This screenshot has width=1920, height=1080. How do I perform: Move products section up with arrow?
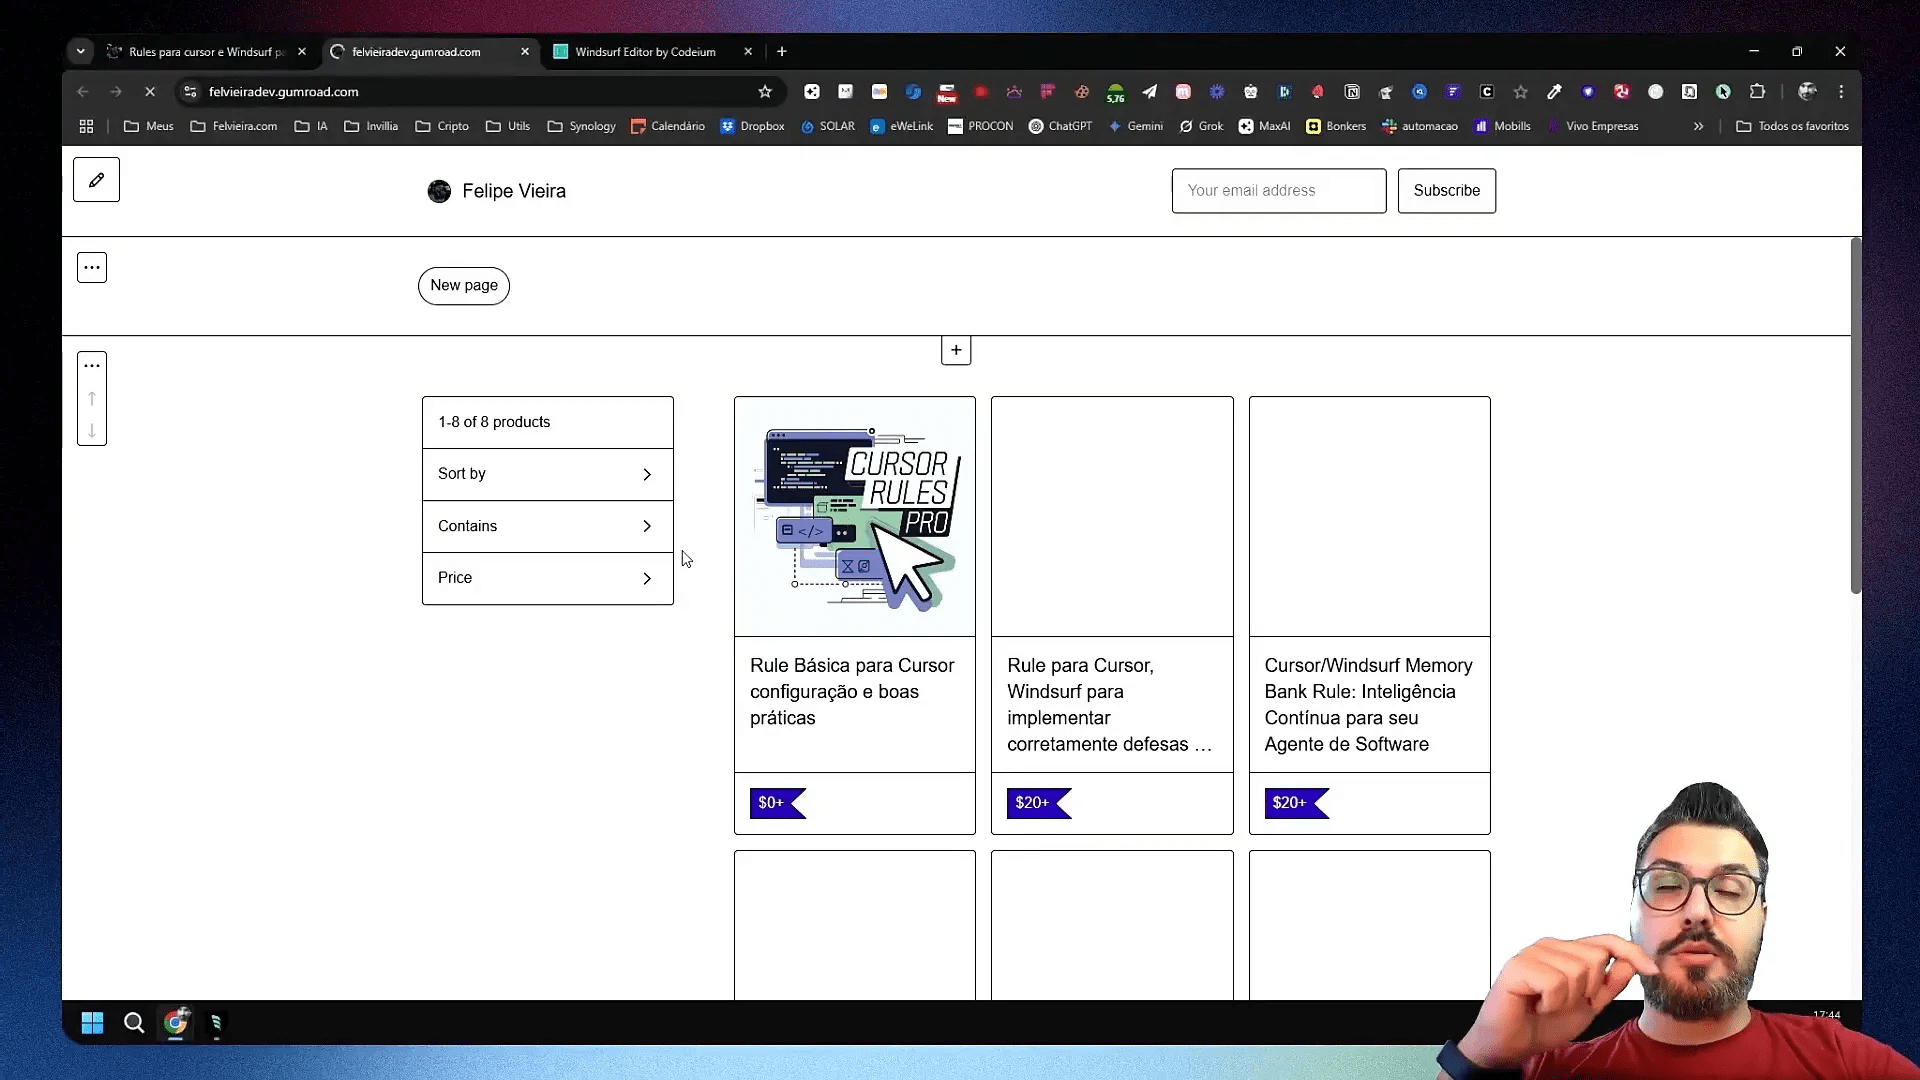[92, 398]
